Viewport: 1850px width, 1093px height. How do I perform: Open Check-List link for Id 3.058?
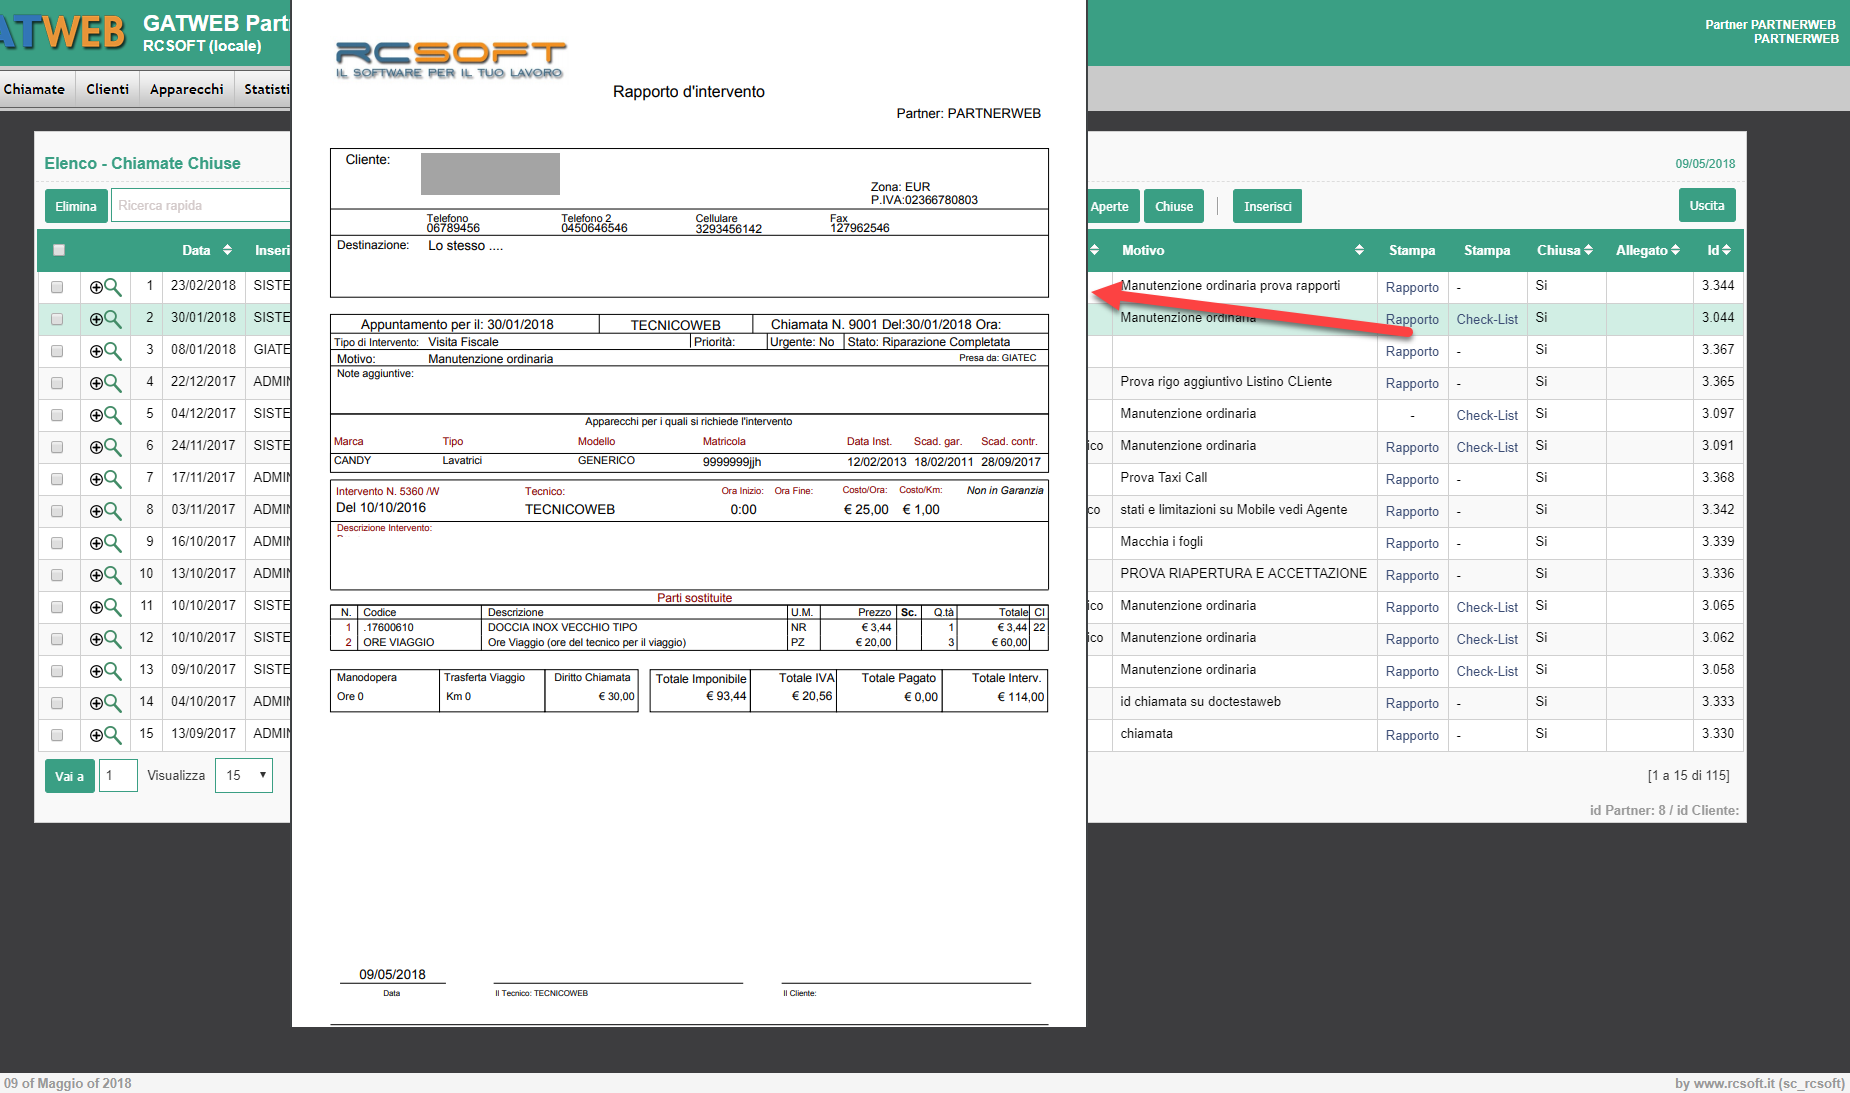tap(1487, 671)
